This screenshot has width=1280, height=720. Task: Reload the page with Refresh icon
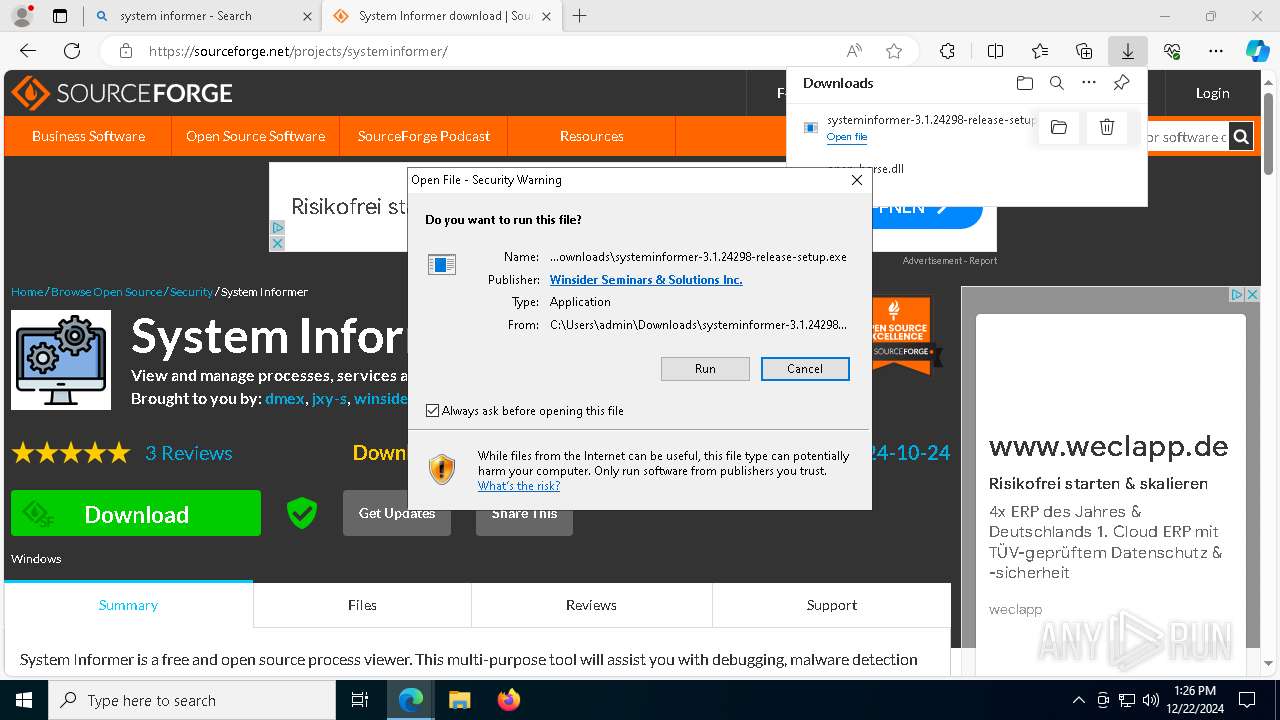(x=72, y=51)
